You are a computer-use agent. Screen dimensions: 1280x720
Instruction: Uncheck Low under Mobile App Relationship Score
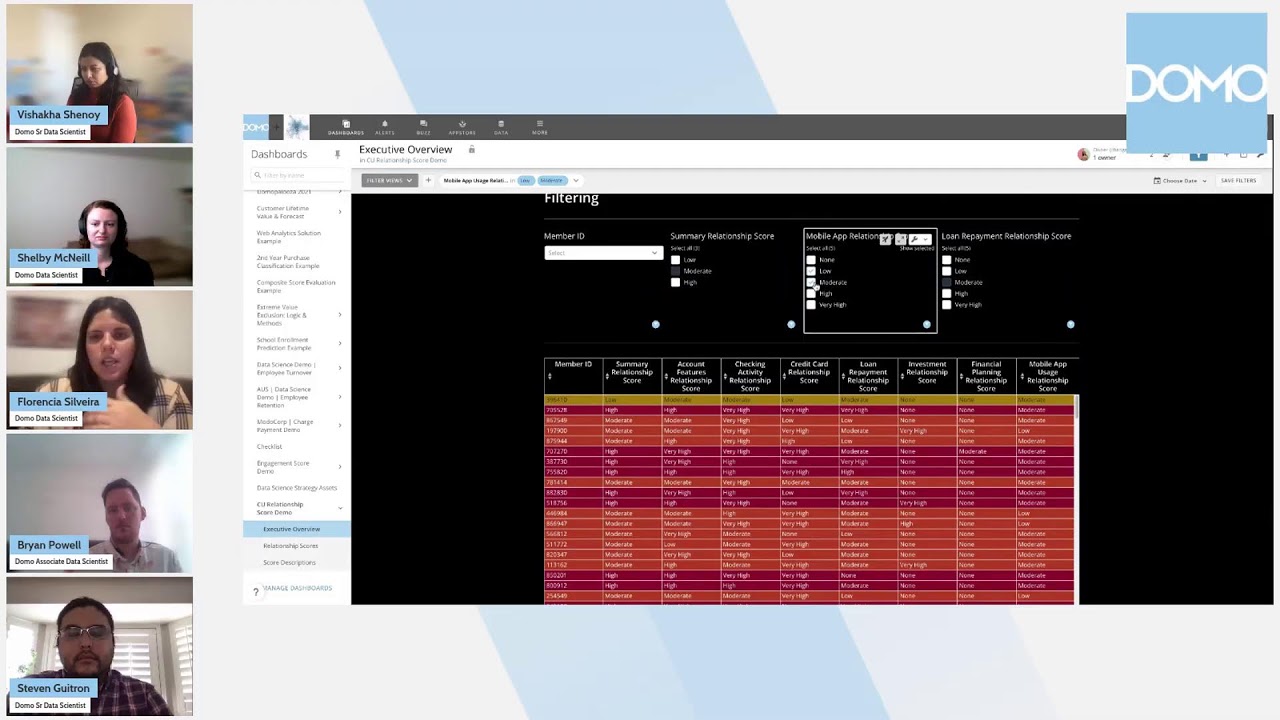[x=811, y=271]
